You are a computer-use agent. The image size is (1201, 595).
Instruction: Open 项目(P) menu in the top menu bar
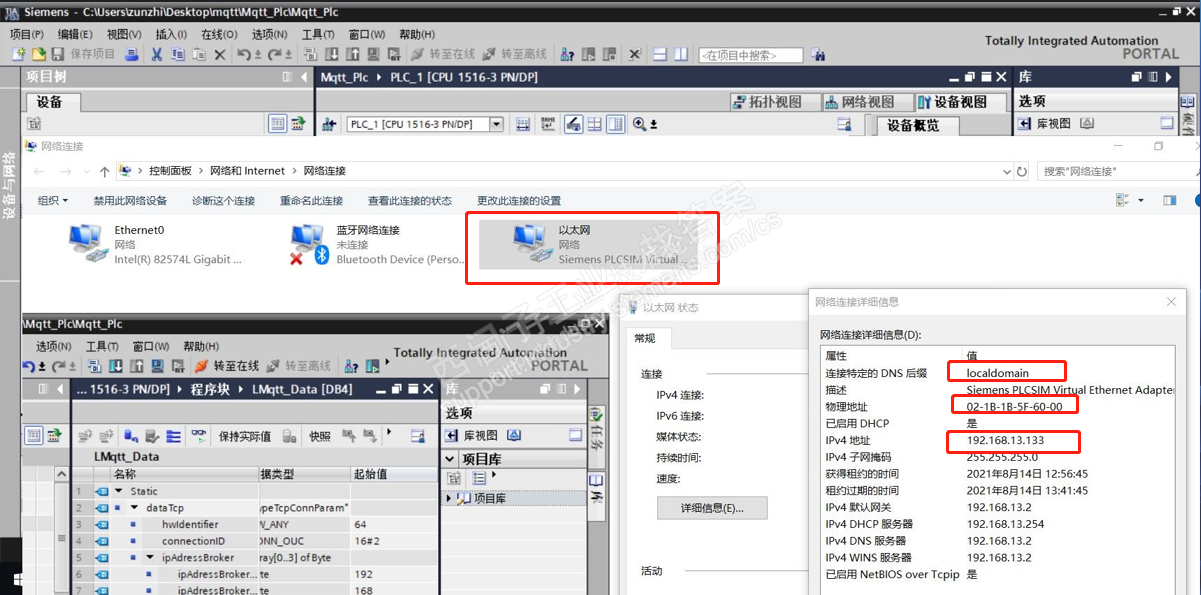26,34
